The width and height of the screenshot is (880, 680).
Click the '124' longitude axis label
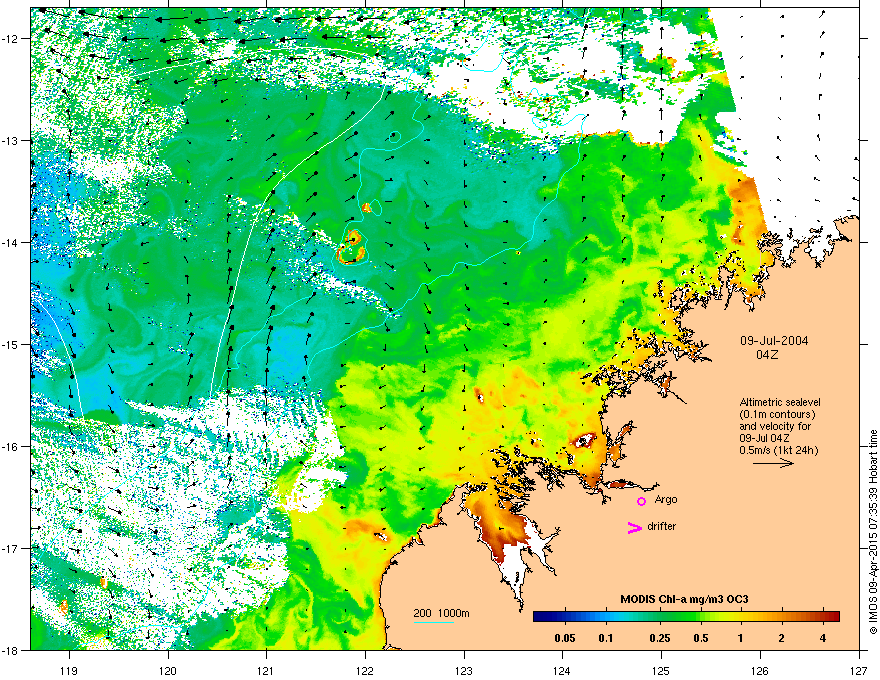click(x=563, y=670)
